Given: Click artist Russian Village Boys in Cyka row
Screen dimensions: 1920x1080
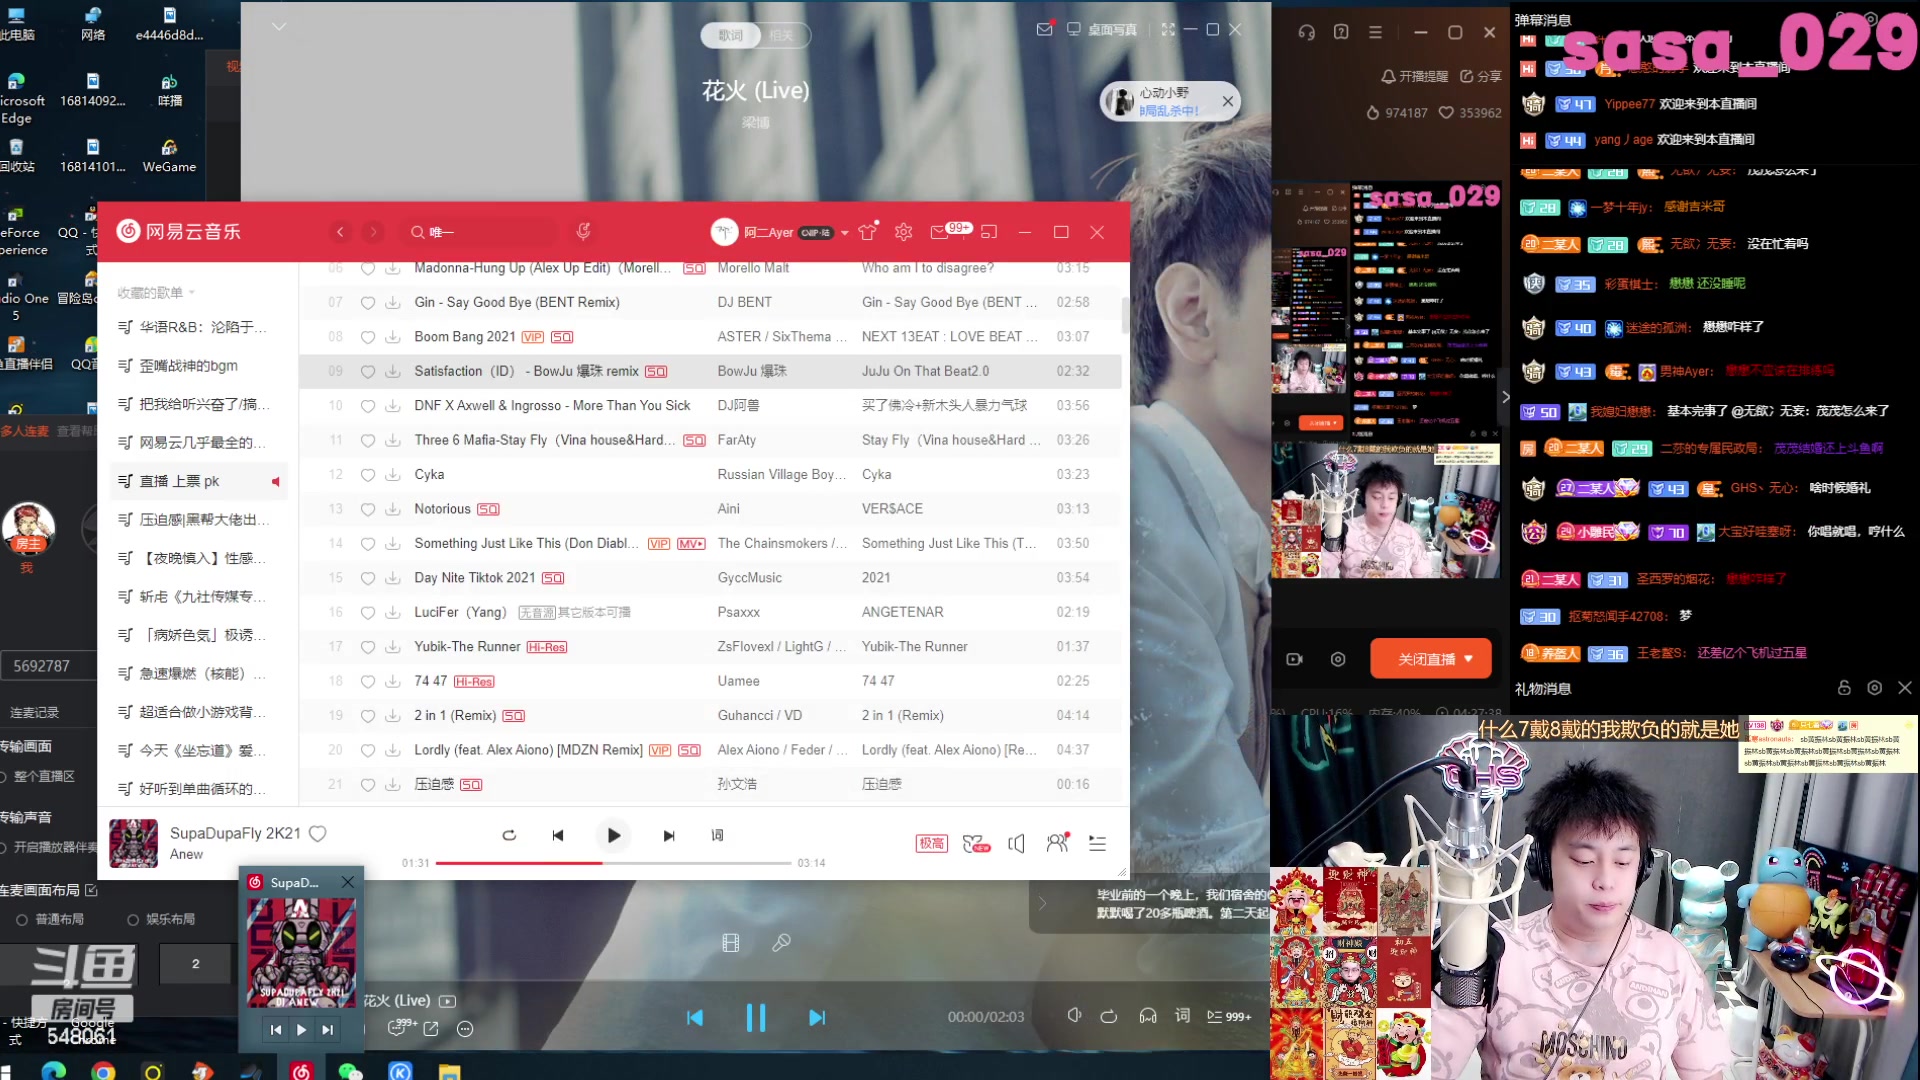Looking at the screenshot, I should point(782,475).
